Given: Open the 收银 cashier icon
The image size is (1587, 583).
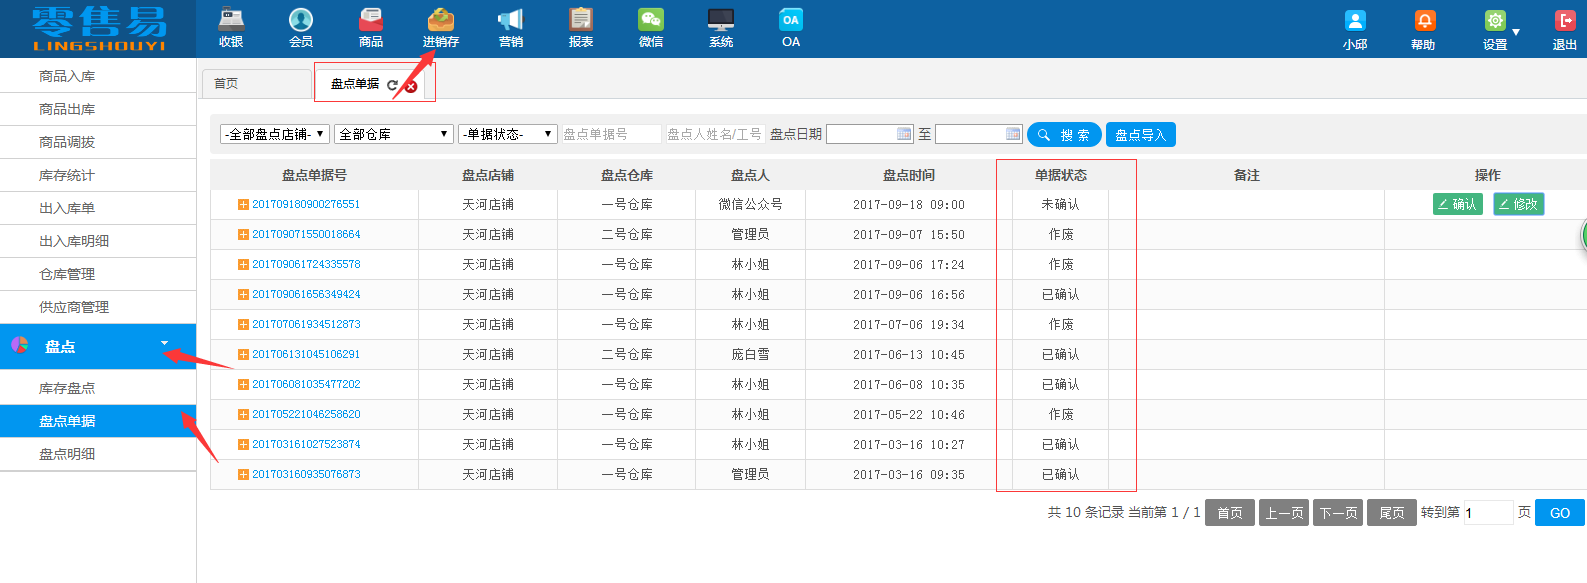Looking at the screenshot, I should point(231,21).
